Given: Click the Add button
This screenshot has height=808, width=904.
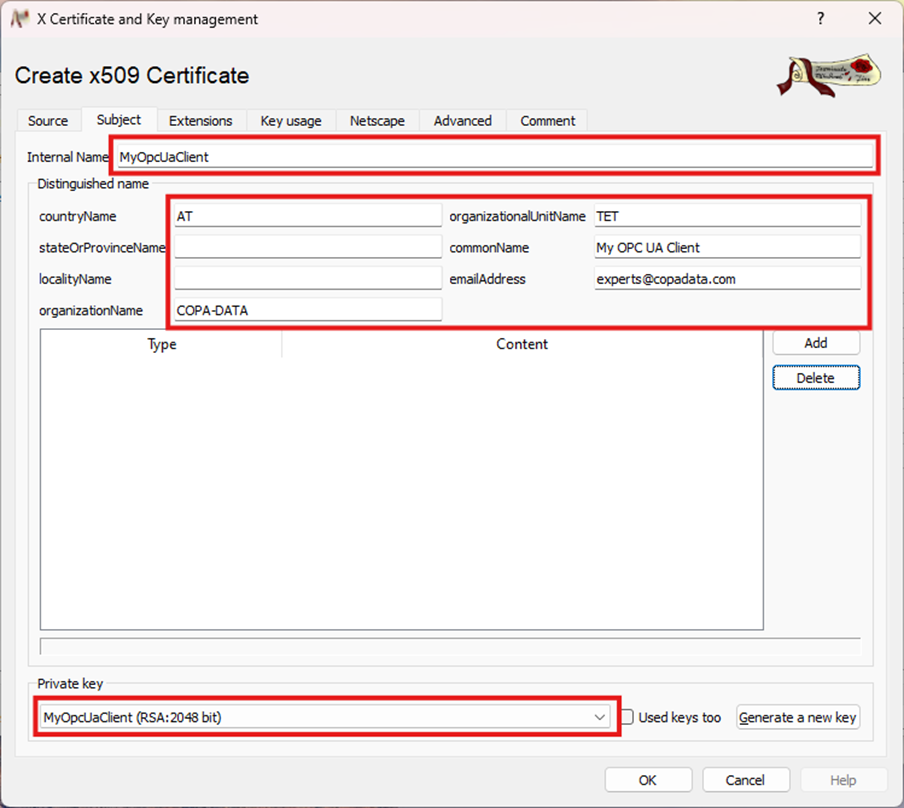Looking at the screenshot, I should coord(815,342).
